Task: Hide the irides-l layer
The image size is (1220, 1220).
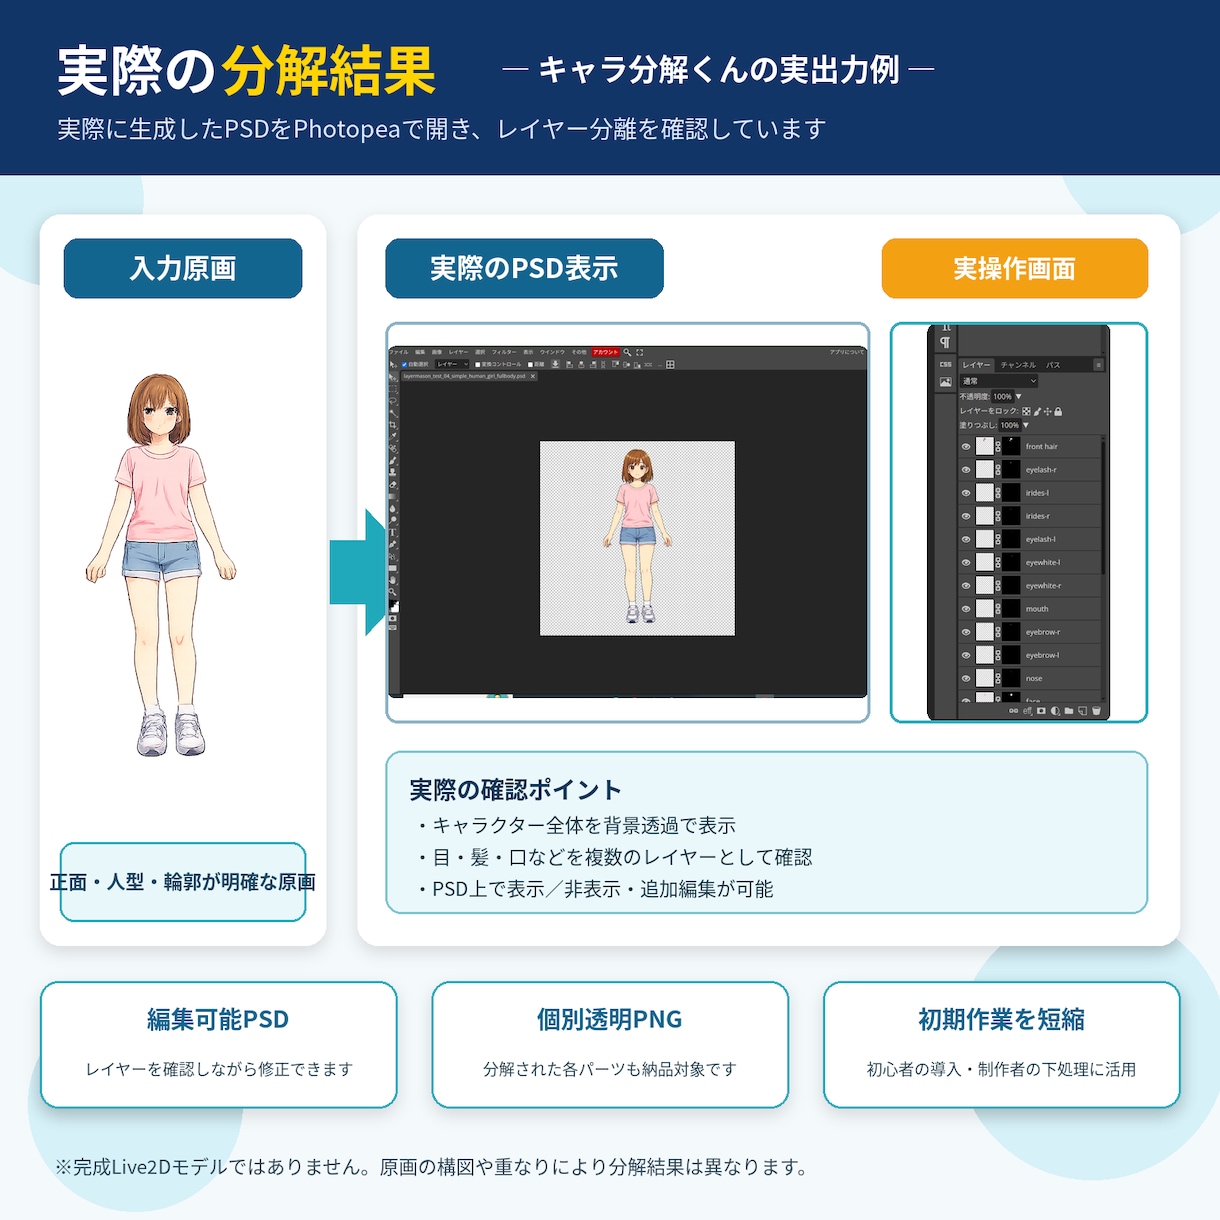Action: [966, 493]
